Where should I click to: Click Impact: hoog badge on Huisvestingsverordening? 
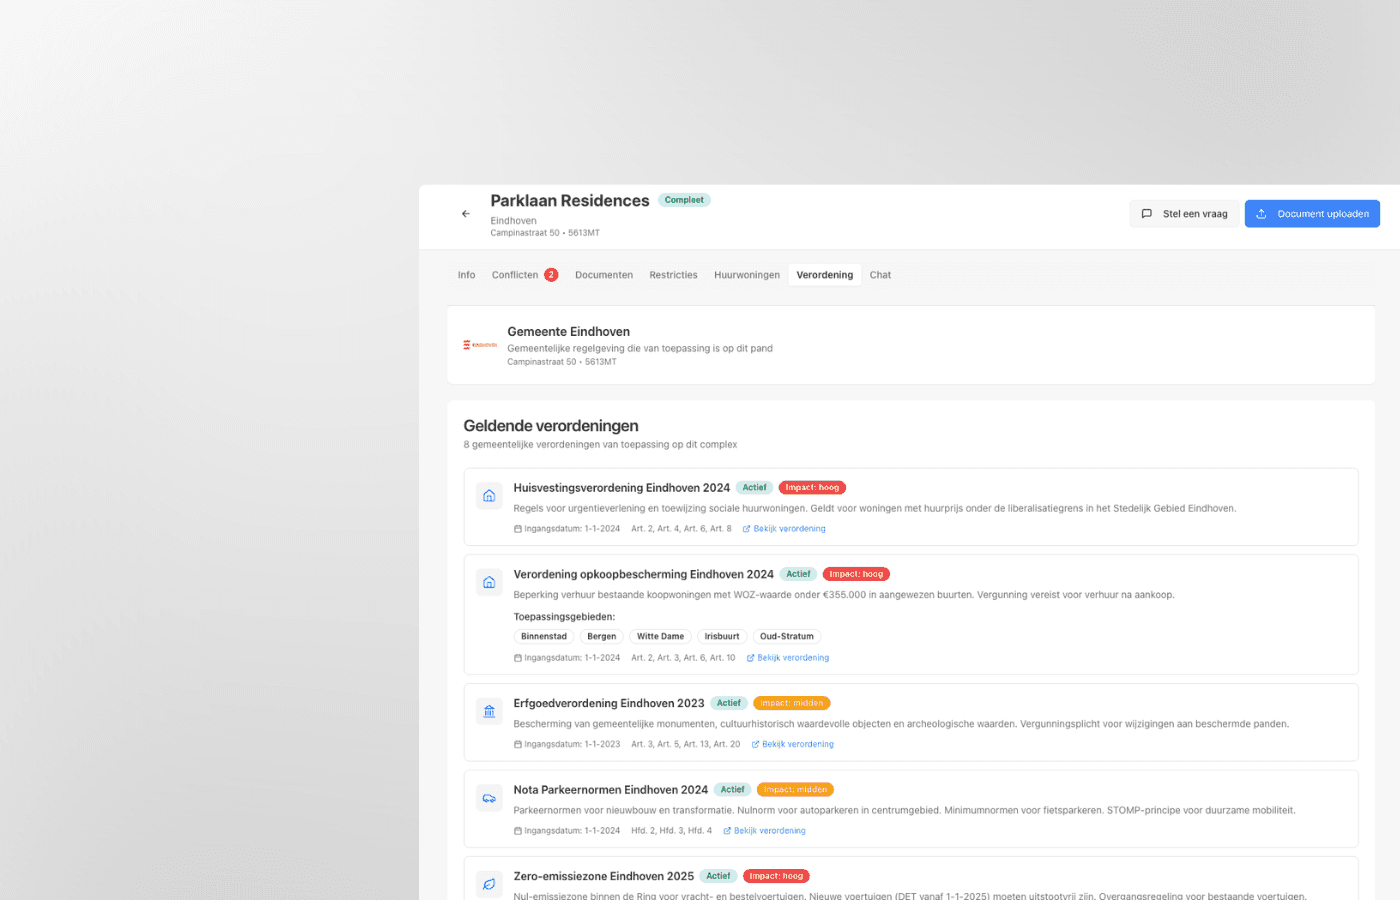point(812,488)
